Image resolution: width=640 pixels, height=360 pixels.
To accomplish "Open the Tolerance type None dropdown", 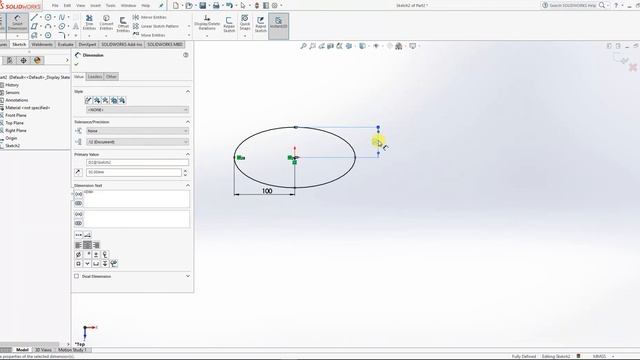I will tap(137, 131).
